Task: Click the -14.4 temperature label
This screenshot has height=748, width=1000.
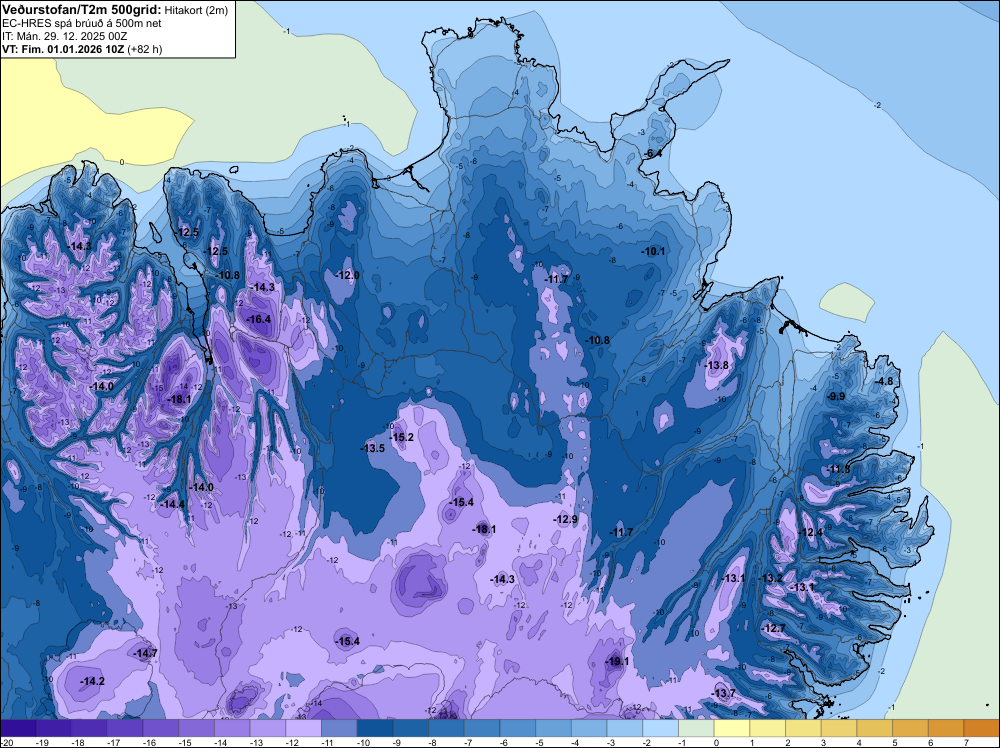Action: pyautogui.click(x=172, y=504)
